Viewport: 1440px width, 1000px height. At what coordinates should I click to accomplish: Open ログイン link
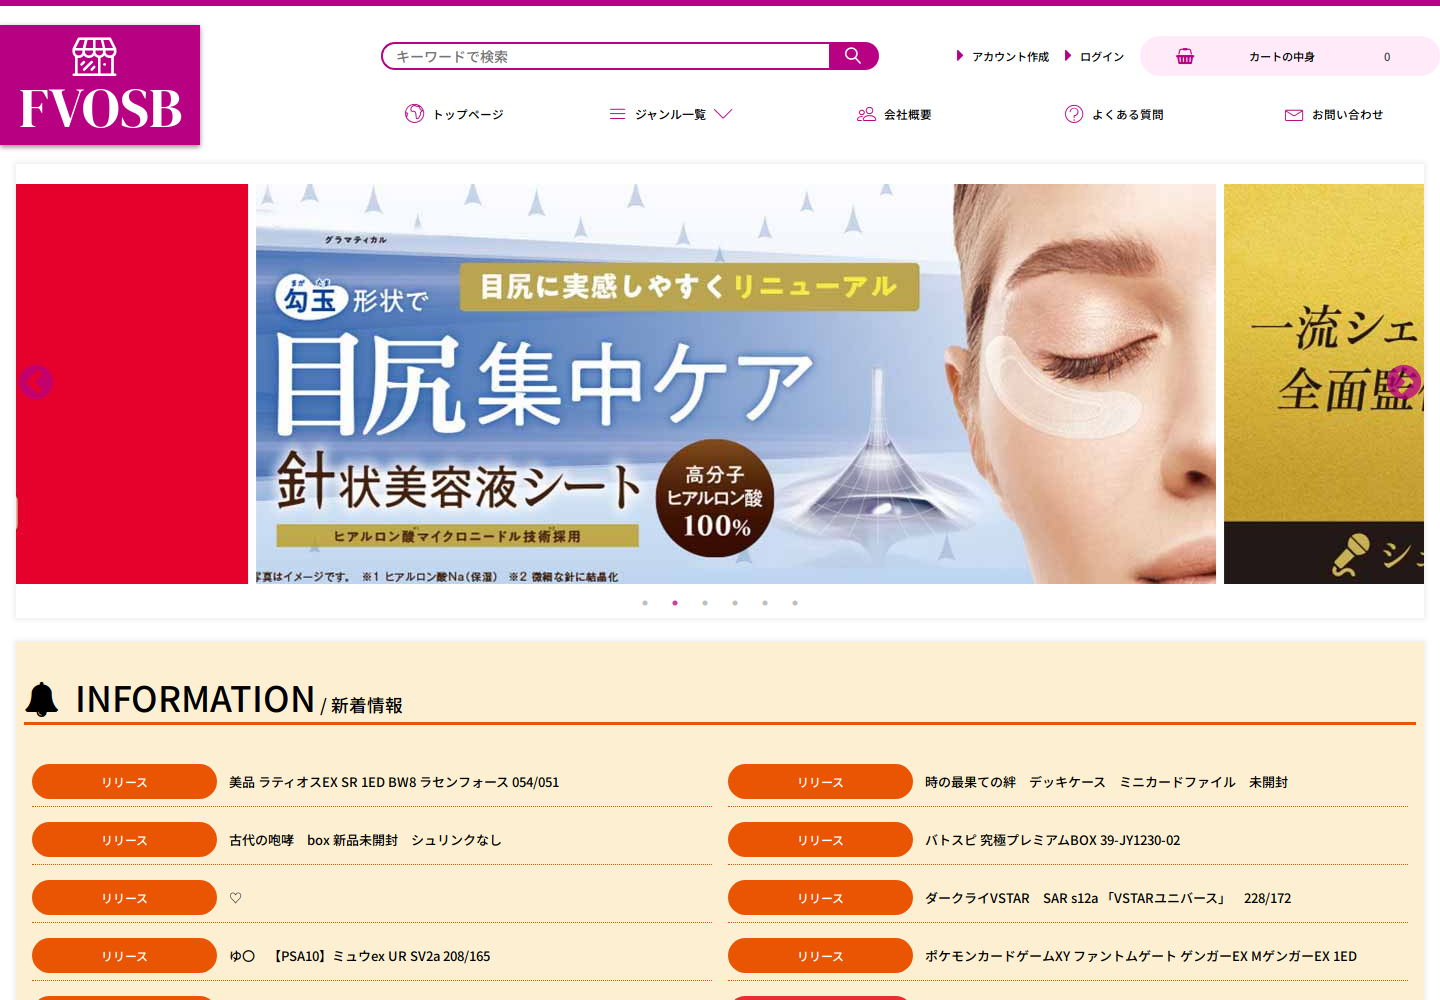pyautogui.click(x=1102, y=57)
